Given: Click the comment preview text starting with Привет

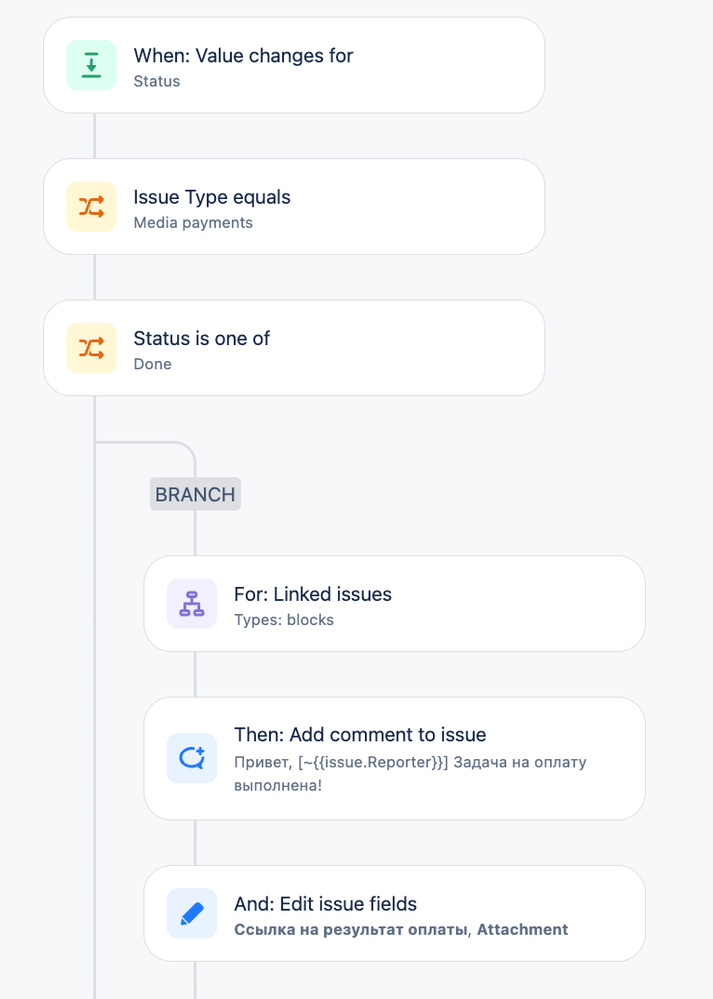Looking at the screenshot, I should (x=410, y=773).
